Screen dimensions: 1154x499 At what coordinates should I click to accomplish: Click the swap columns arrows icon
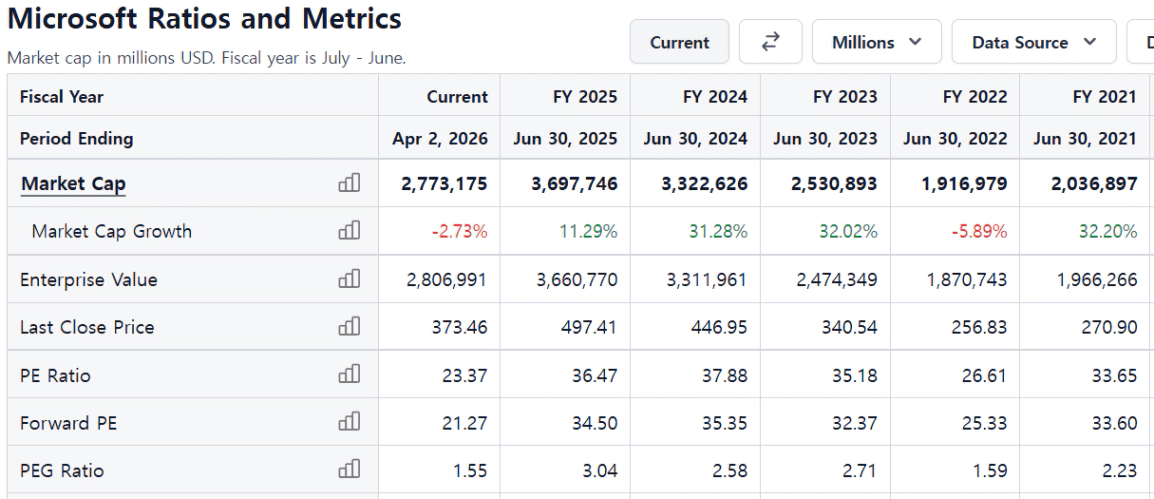coord(770,42)
